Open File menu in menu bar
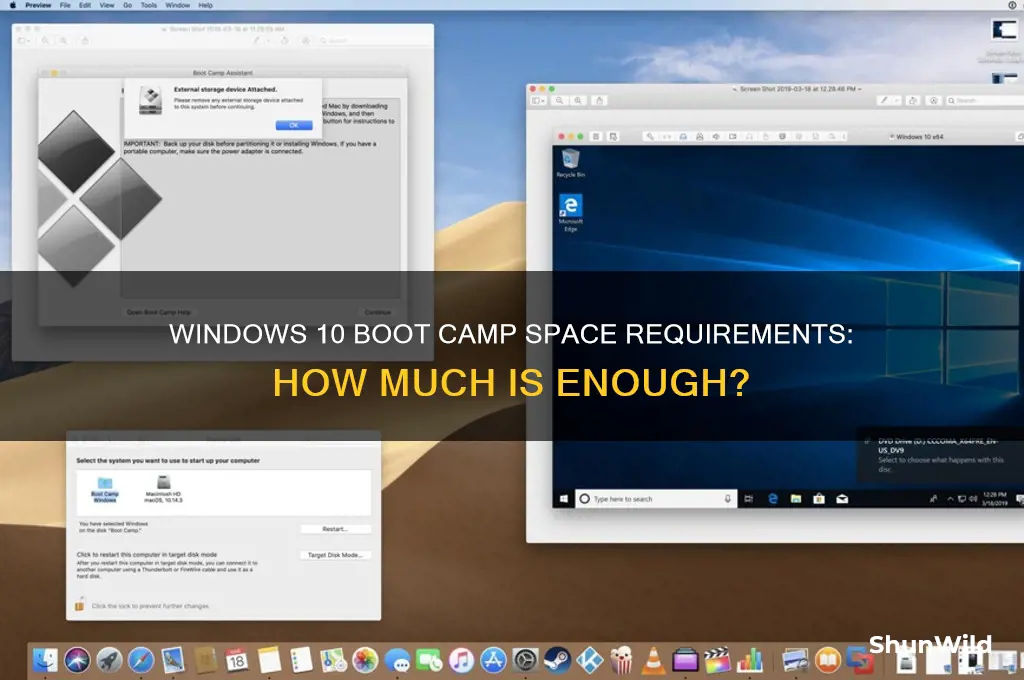The image size is (1024, 680). click(65, 5)
